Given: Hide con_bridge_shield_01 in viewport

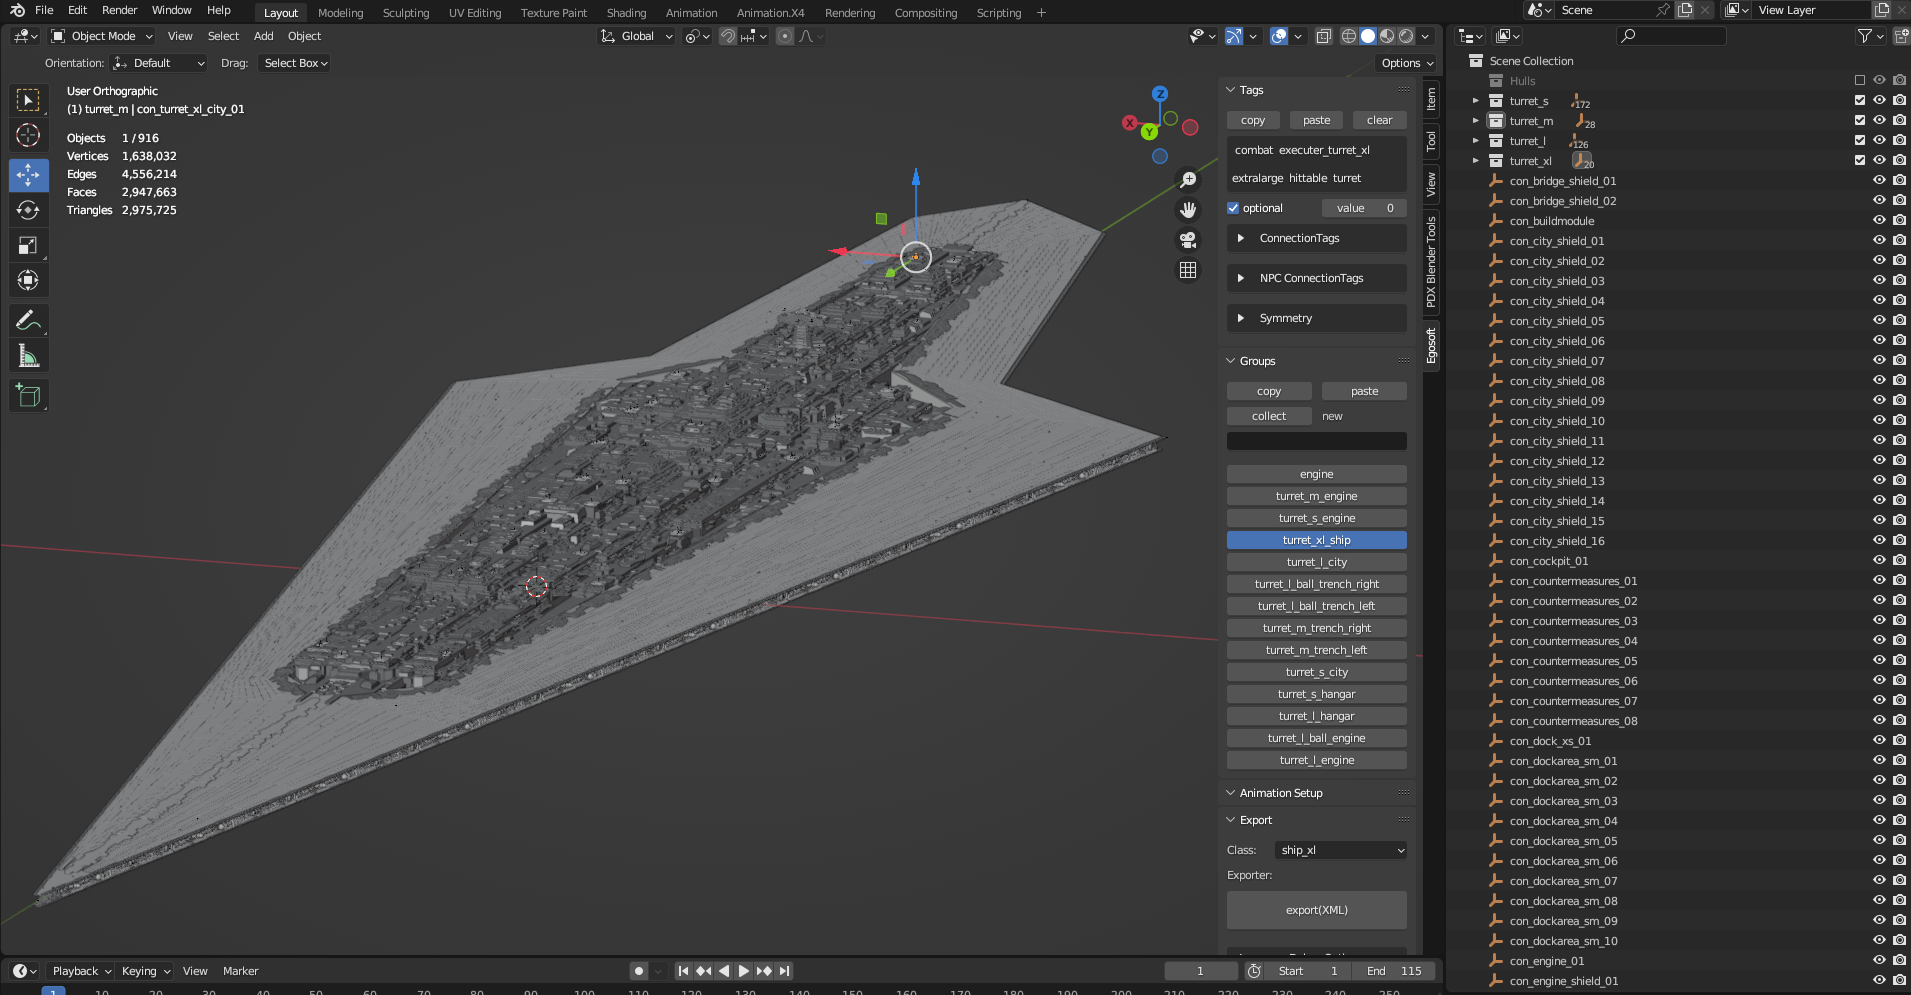Looking at the screenshot, I should [1879, 180].
